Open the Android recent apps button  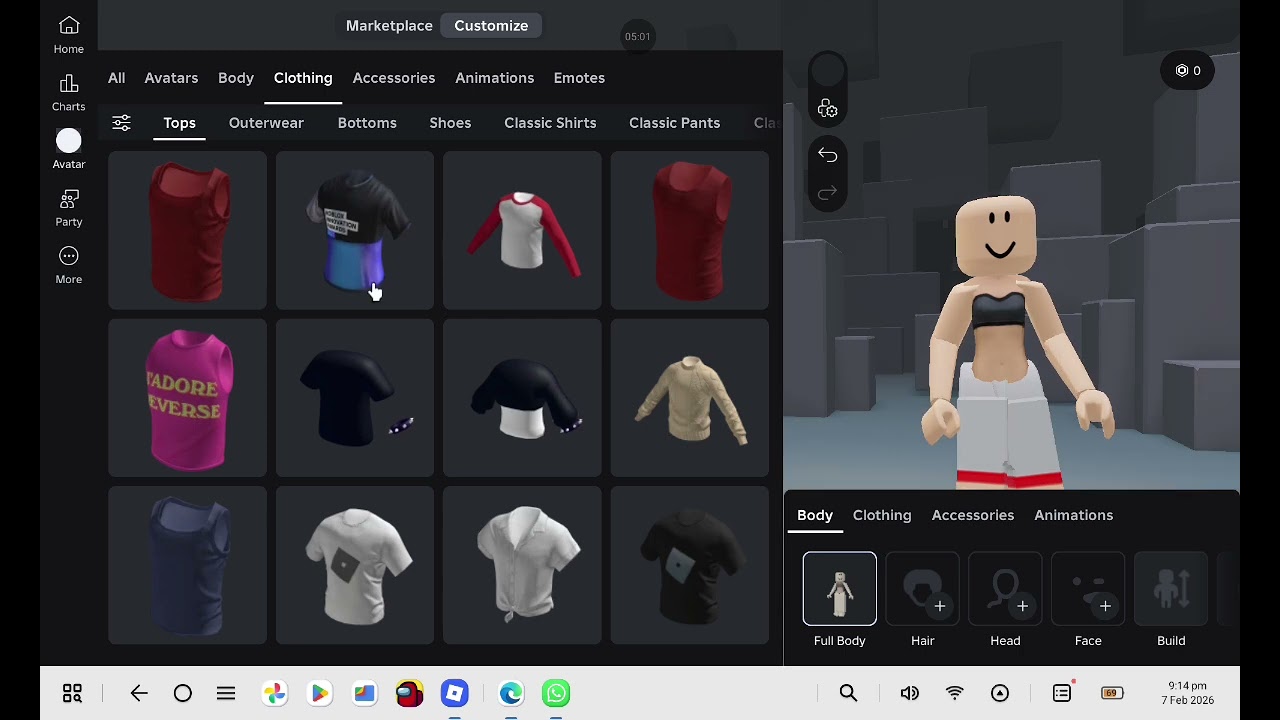[226, 693]
